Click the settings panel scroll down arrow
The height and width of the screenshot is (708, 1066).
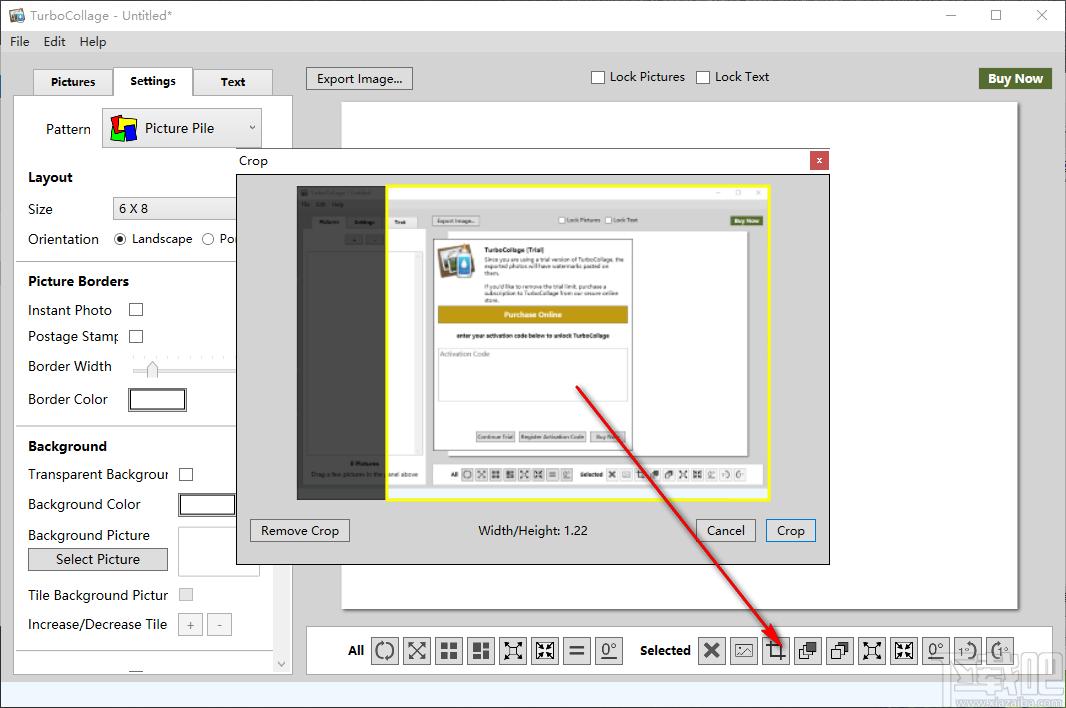282,664
